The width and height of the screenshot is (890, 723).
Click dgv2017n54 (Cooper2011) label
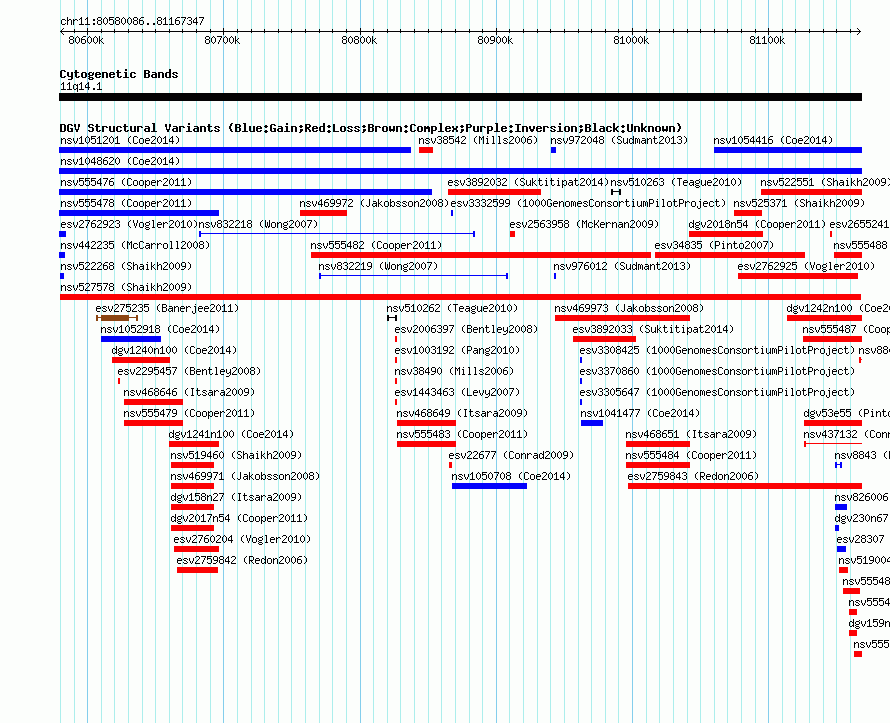tap(239, 518)
